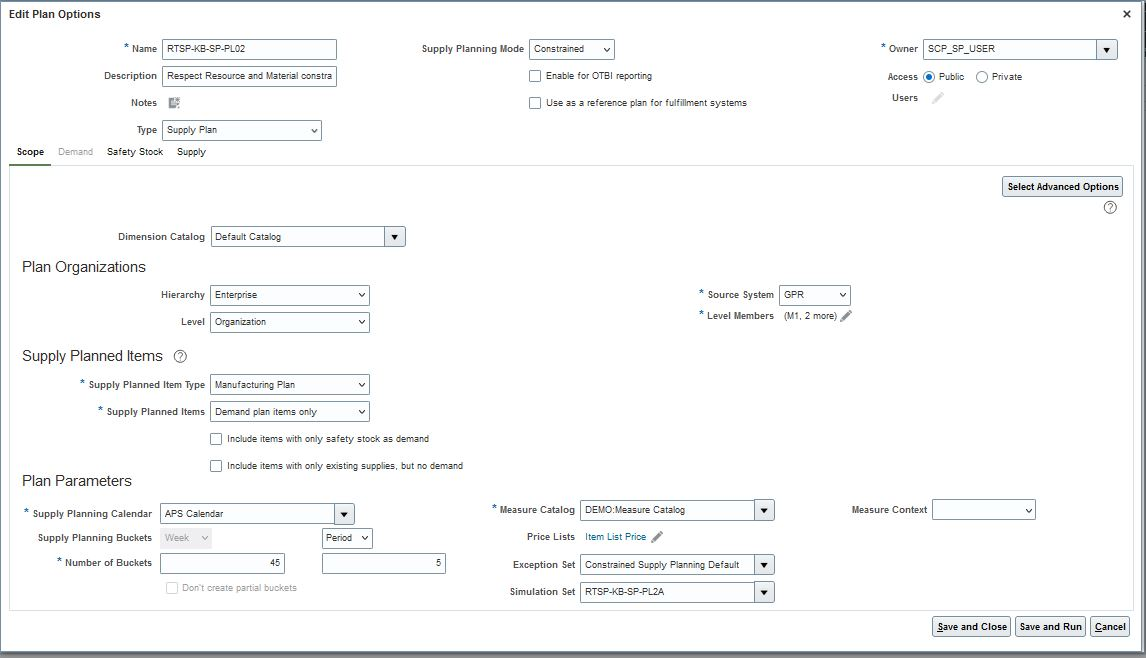Open help icon under Select Advanced Options
The image size is (1146, 658).
pos(1110,208)
